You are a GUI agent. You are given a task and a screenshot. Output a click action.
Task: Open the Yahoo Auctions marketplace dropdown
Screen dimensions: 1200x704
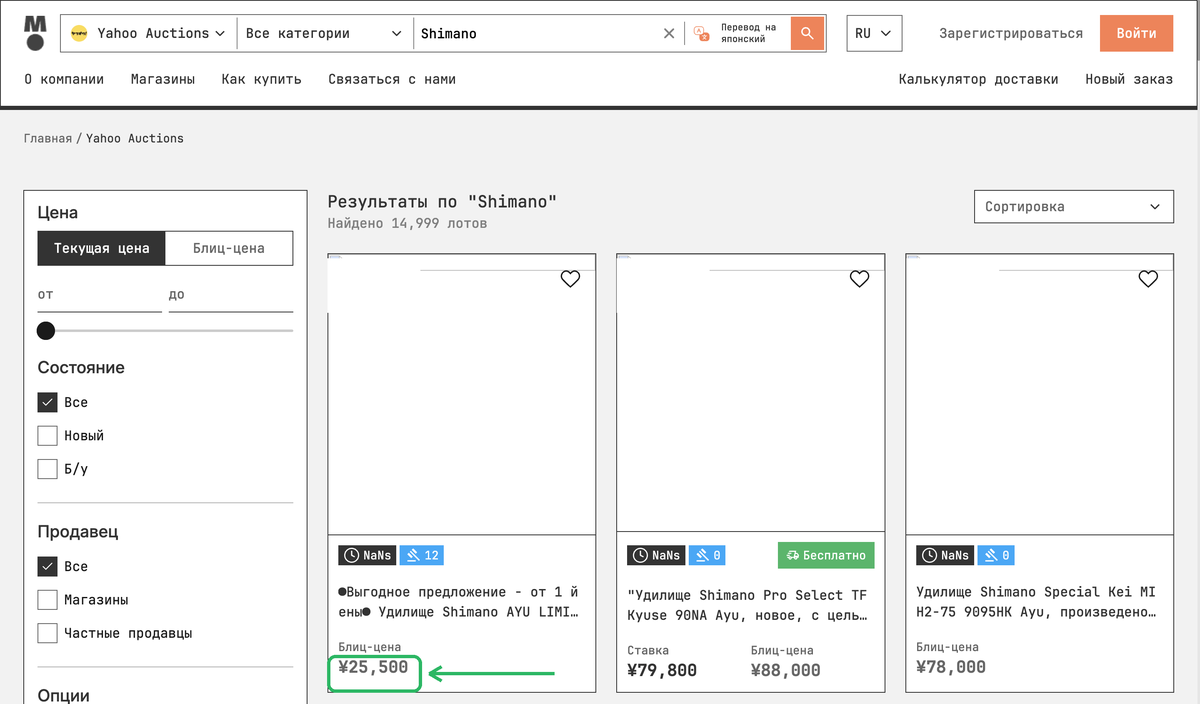tap(149, 33)
